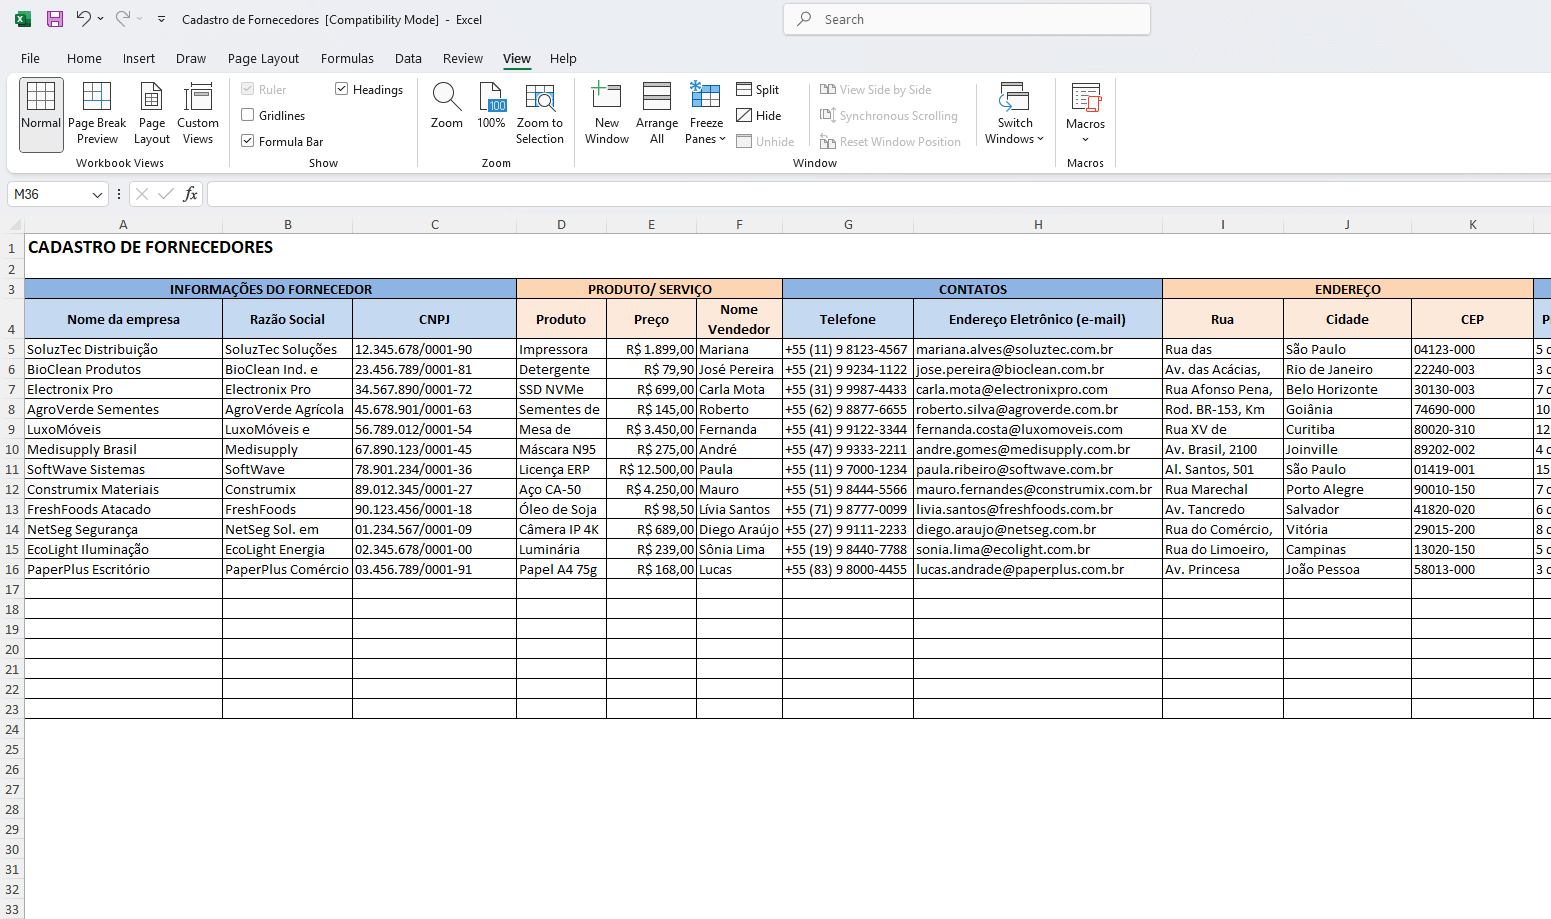Click the Search box in title bar

(x=966, y=19)
